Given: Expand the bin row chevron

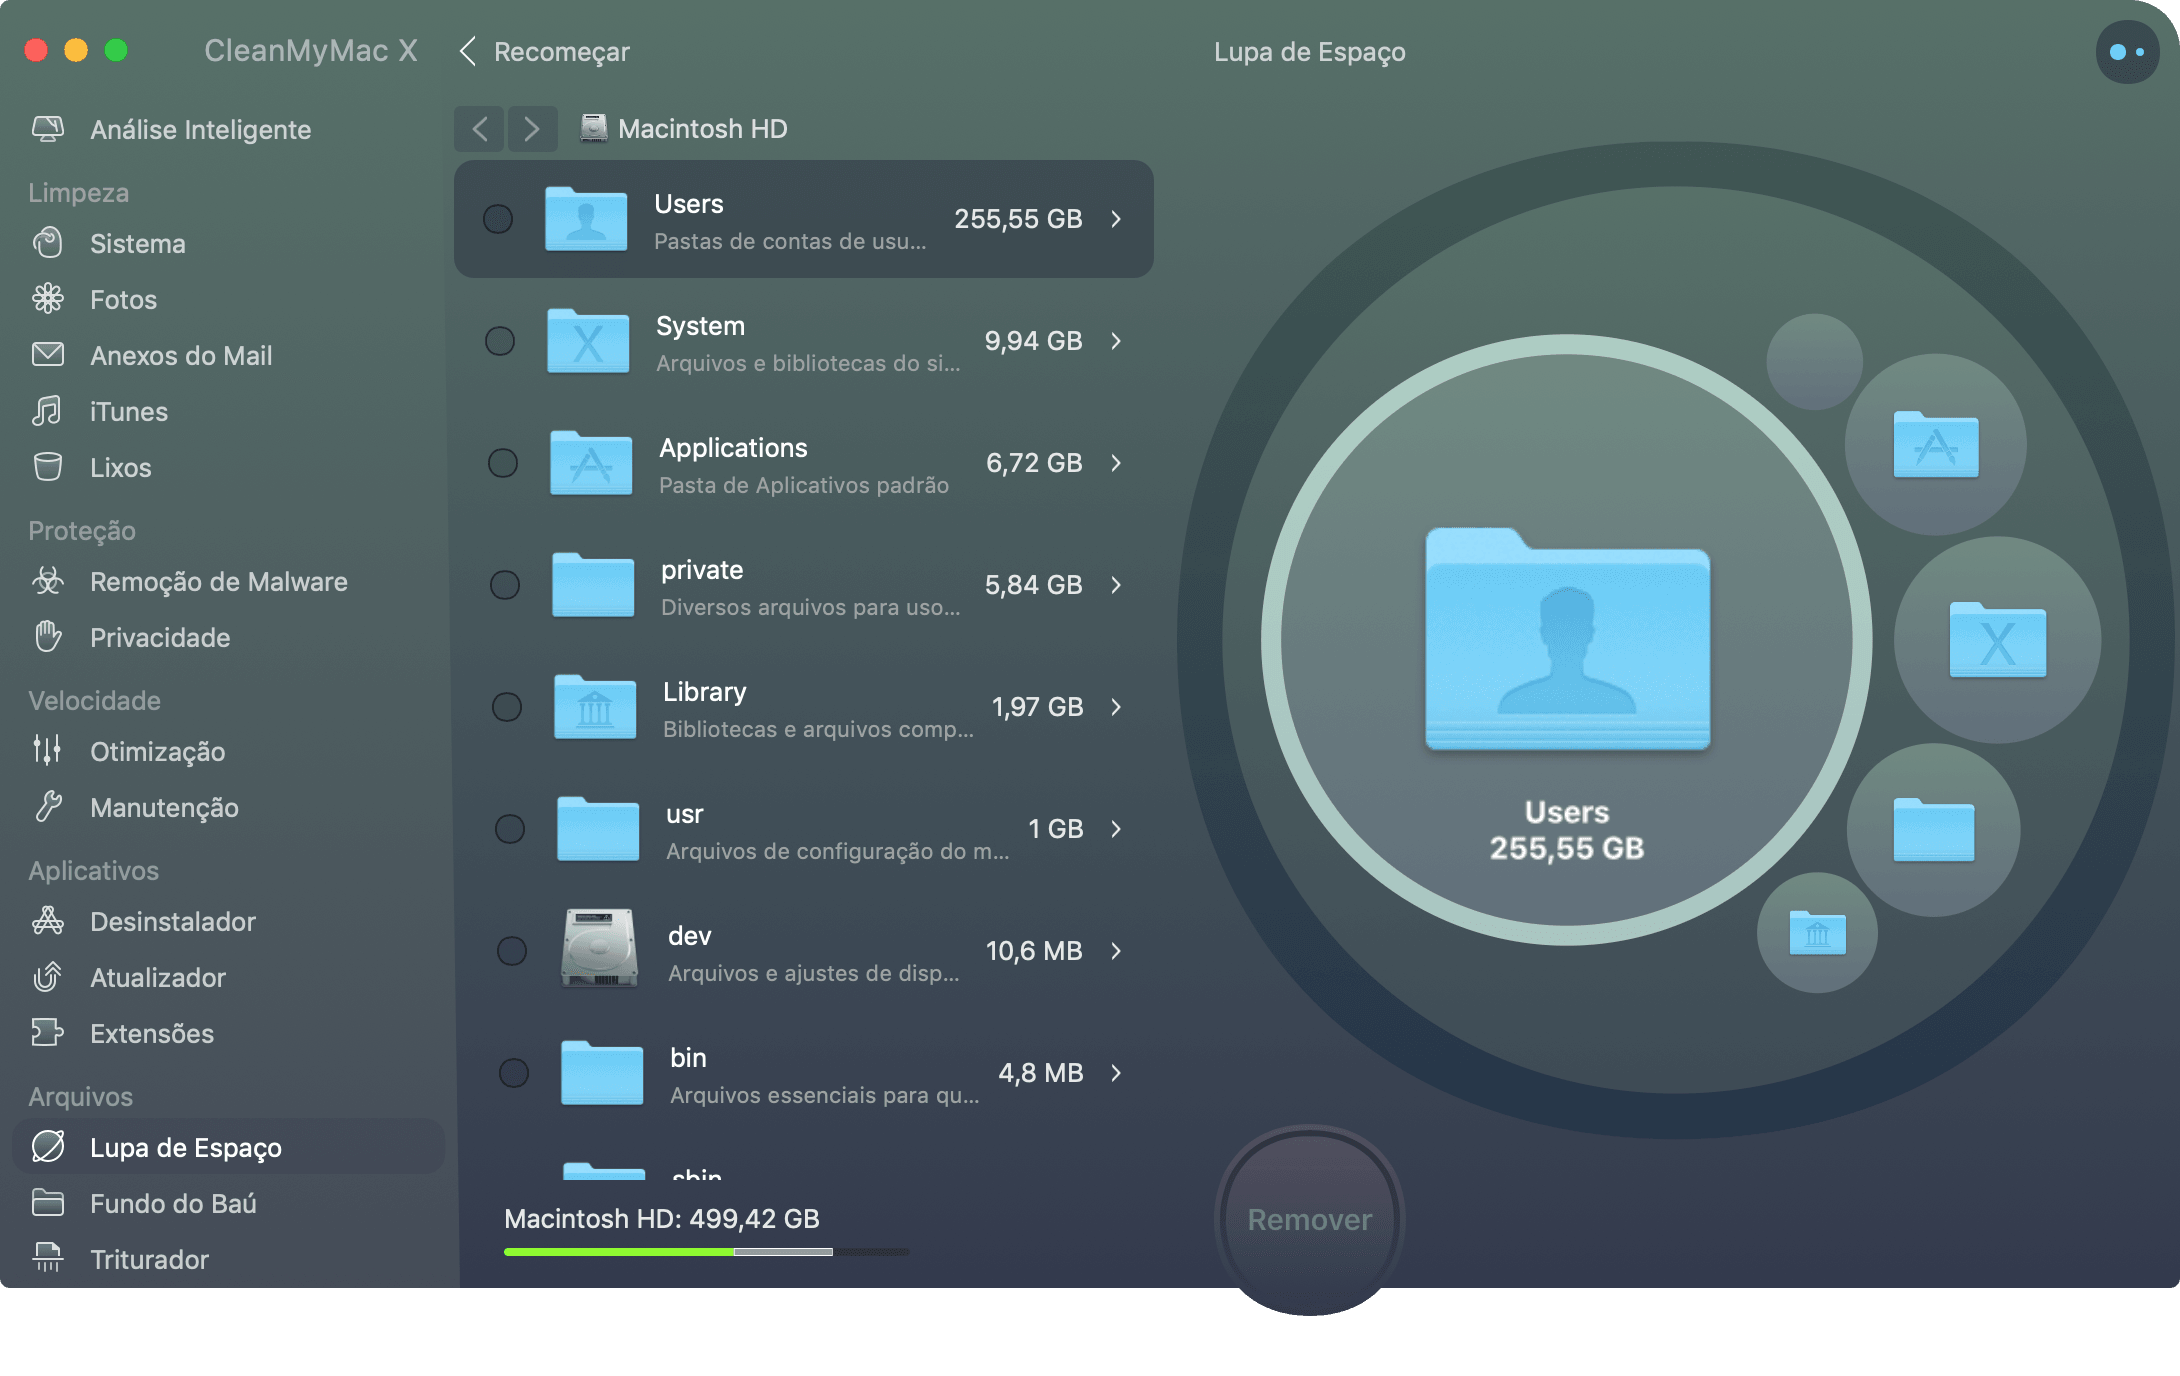Looking at the screenshot, I should click(x=1117, y=1073).
